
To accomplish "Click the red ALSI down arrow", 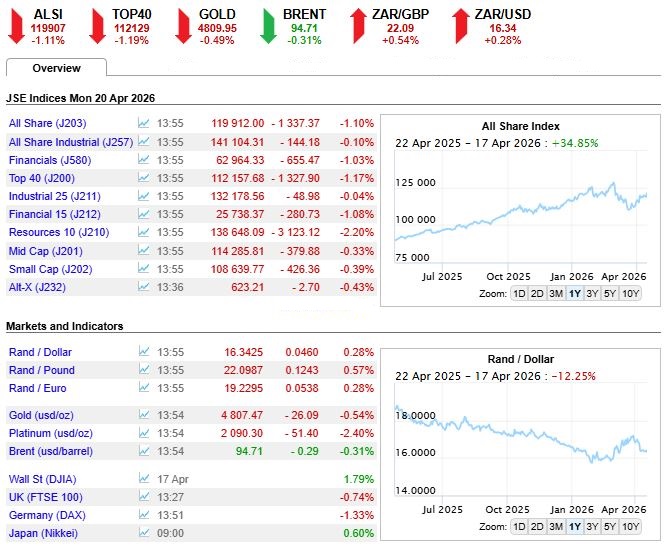I will tap(17, 27).
